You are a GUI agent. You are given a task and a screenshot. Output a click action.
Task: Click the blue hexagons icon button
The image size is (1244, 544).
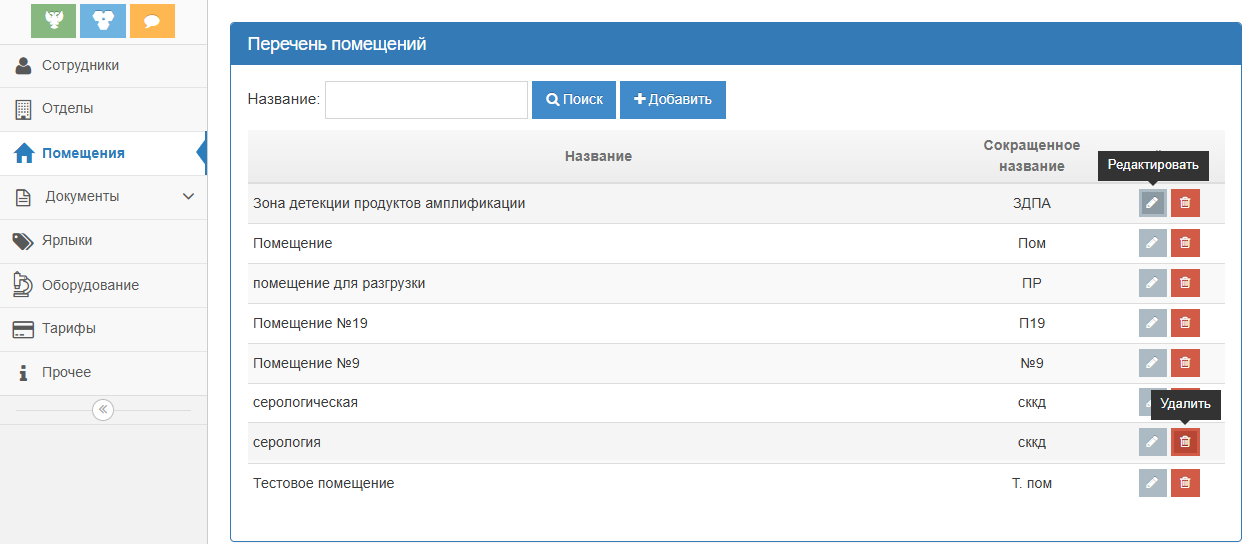click(103, 21)
